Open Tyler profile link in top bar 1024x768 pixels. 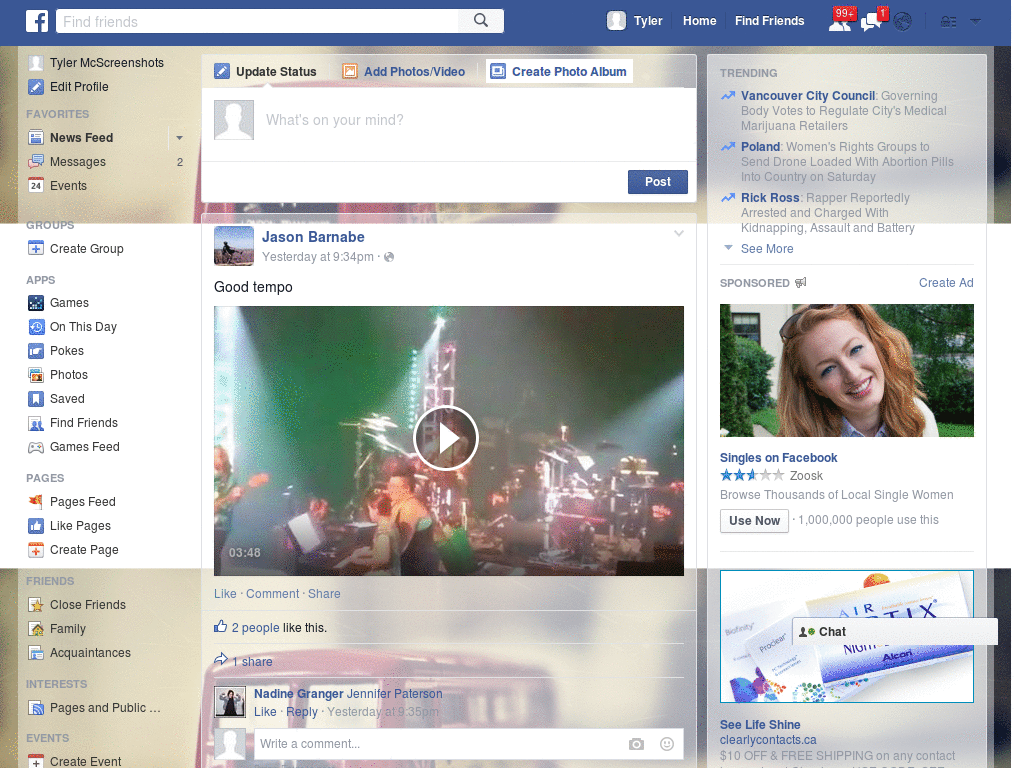click(648, 21)
